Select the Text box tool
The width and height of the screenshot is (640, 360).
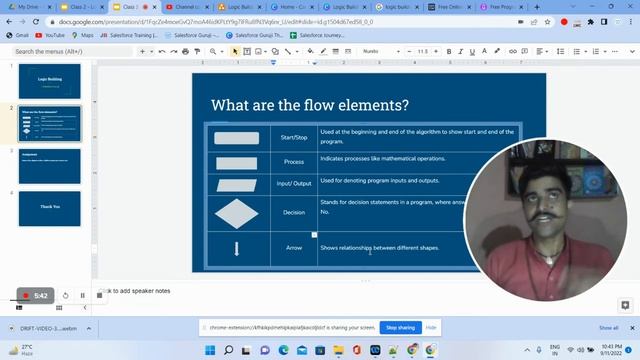pyautogui.click(x=247, y=51)
